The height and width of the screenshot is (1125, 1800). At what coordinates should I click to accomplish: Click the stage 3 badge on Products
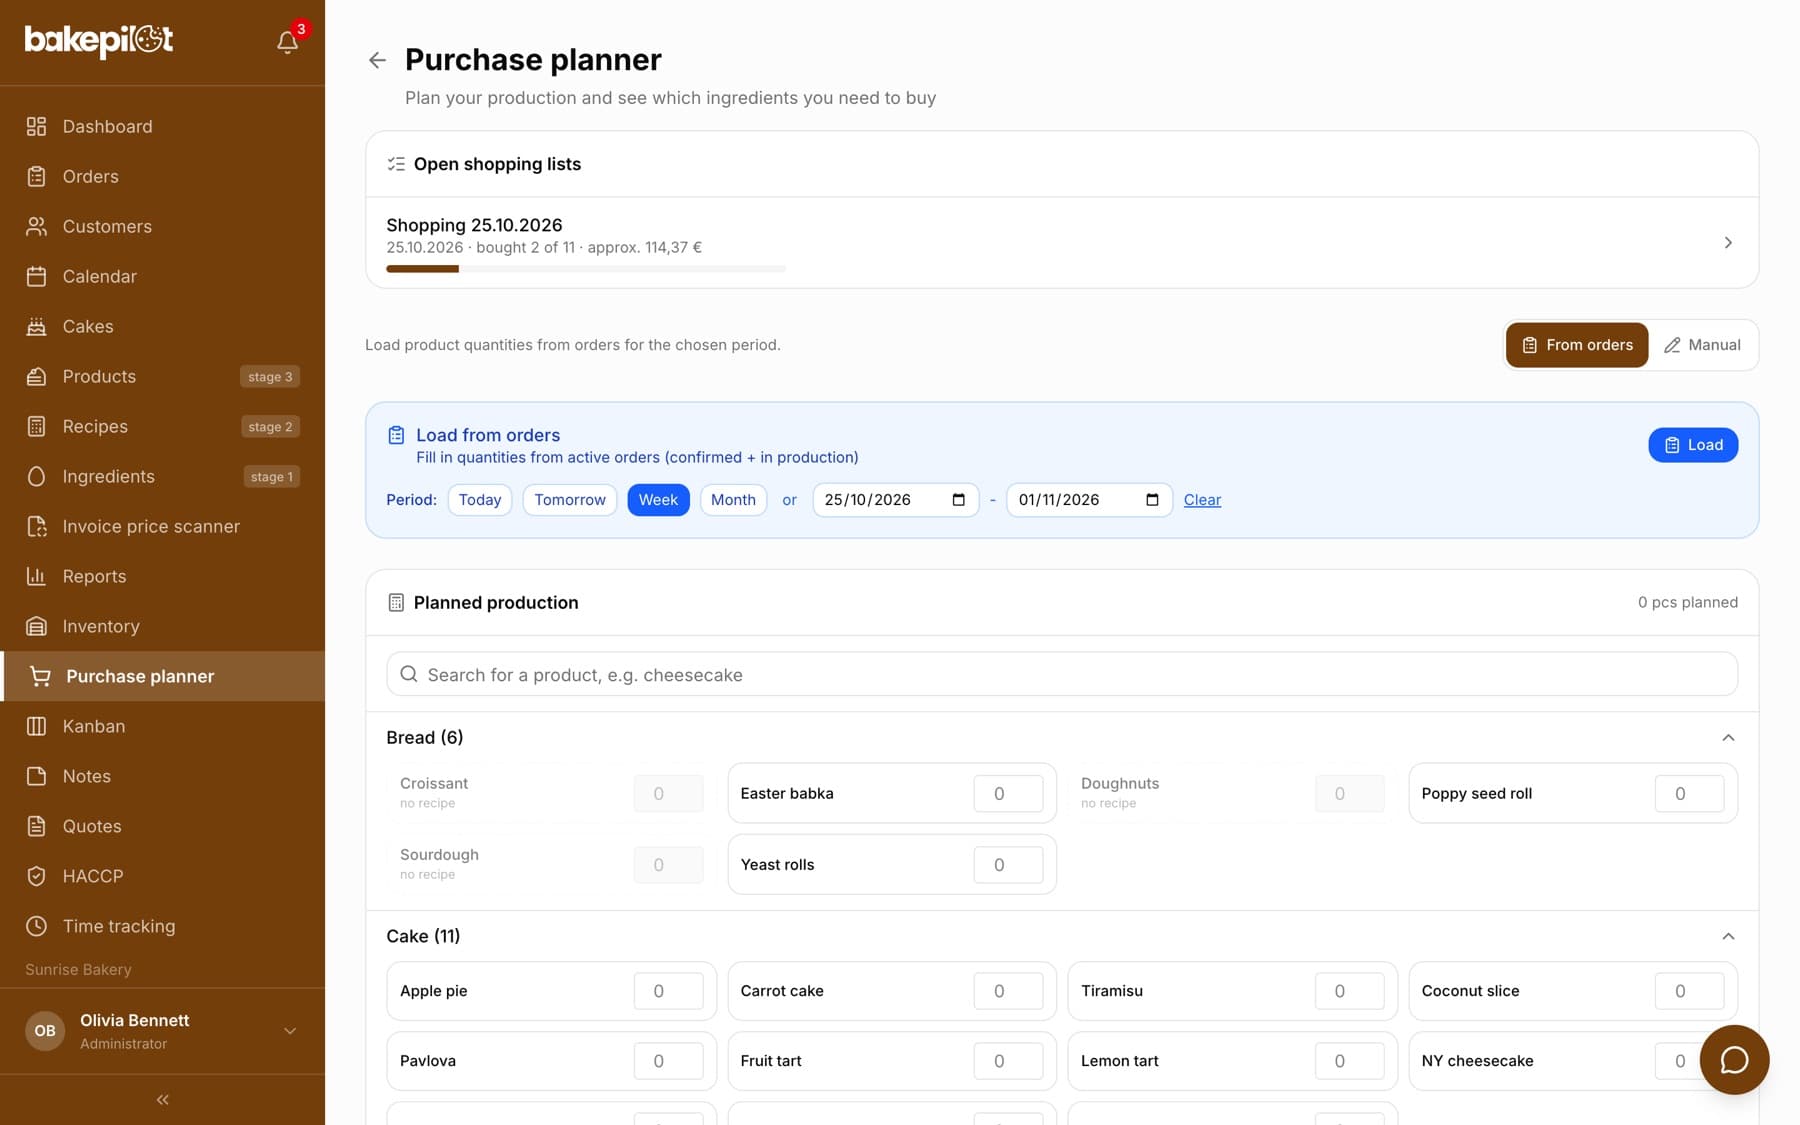(270, 377)
